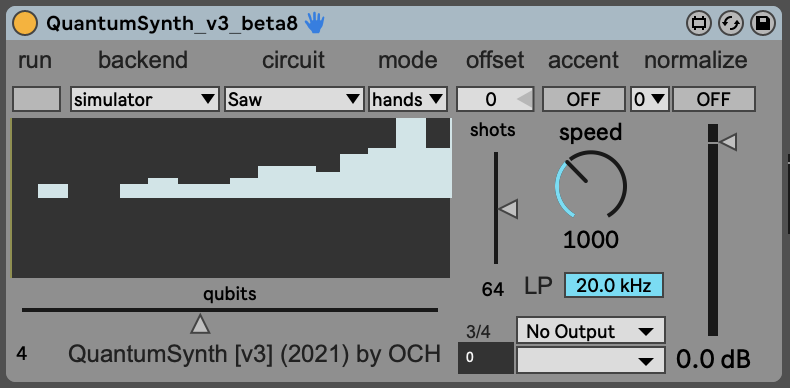Viewport: 790px width, 388px height.
Task: Open the small 0 dropdown beside accent
Action: coord(650,99)
